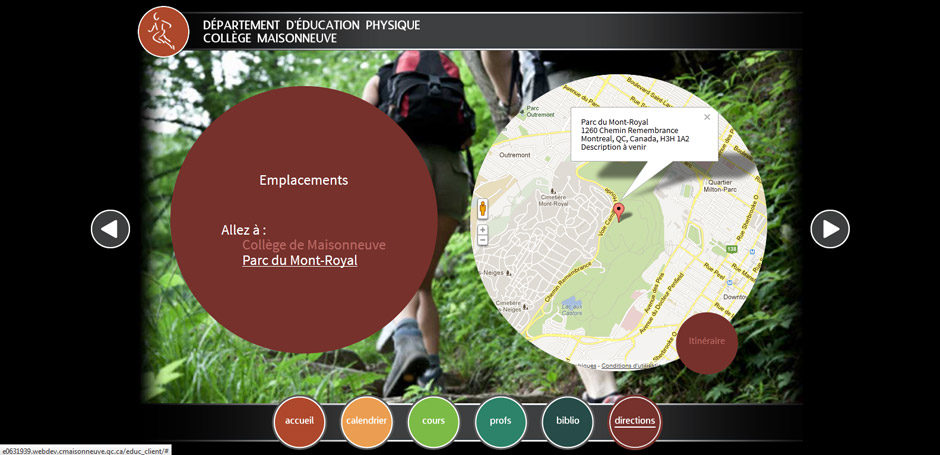The image size is (940, 455).
Task: Close the Parc du Mont-Royal info bubble
Action: click(x=707, y=117)
